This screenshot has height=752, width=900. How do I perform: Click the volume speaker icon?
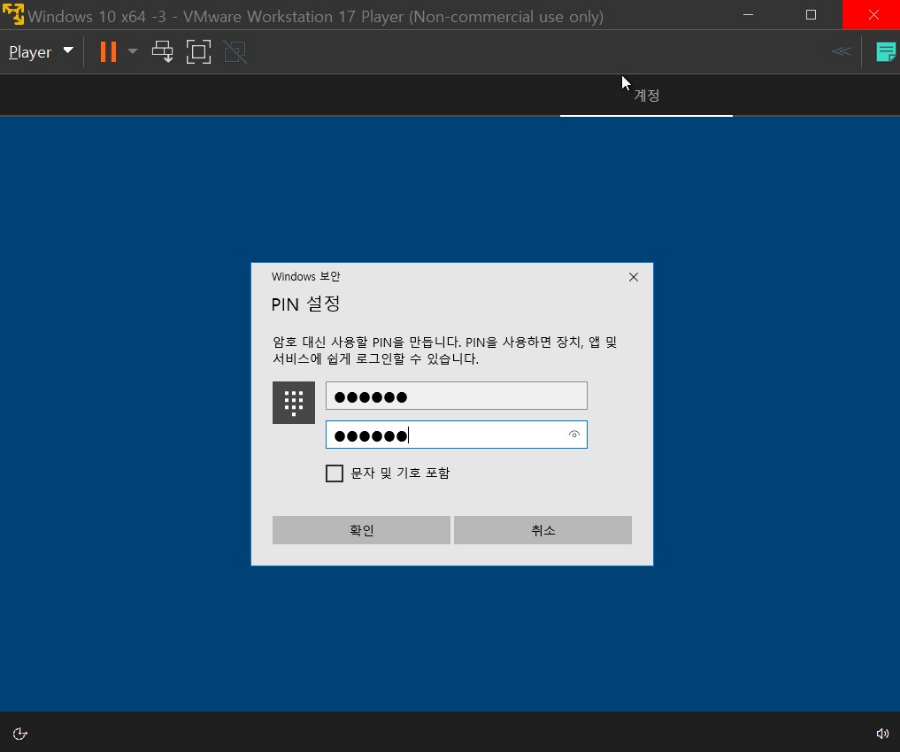pos(882,734)
